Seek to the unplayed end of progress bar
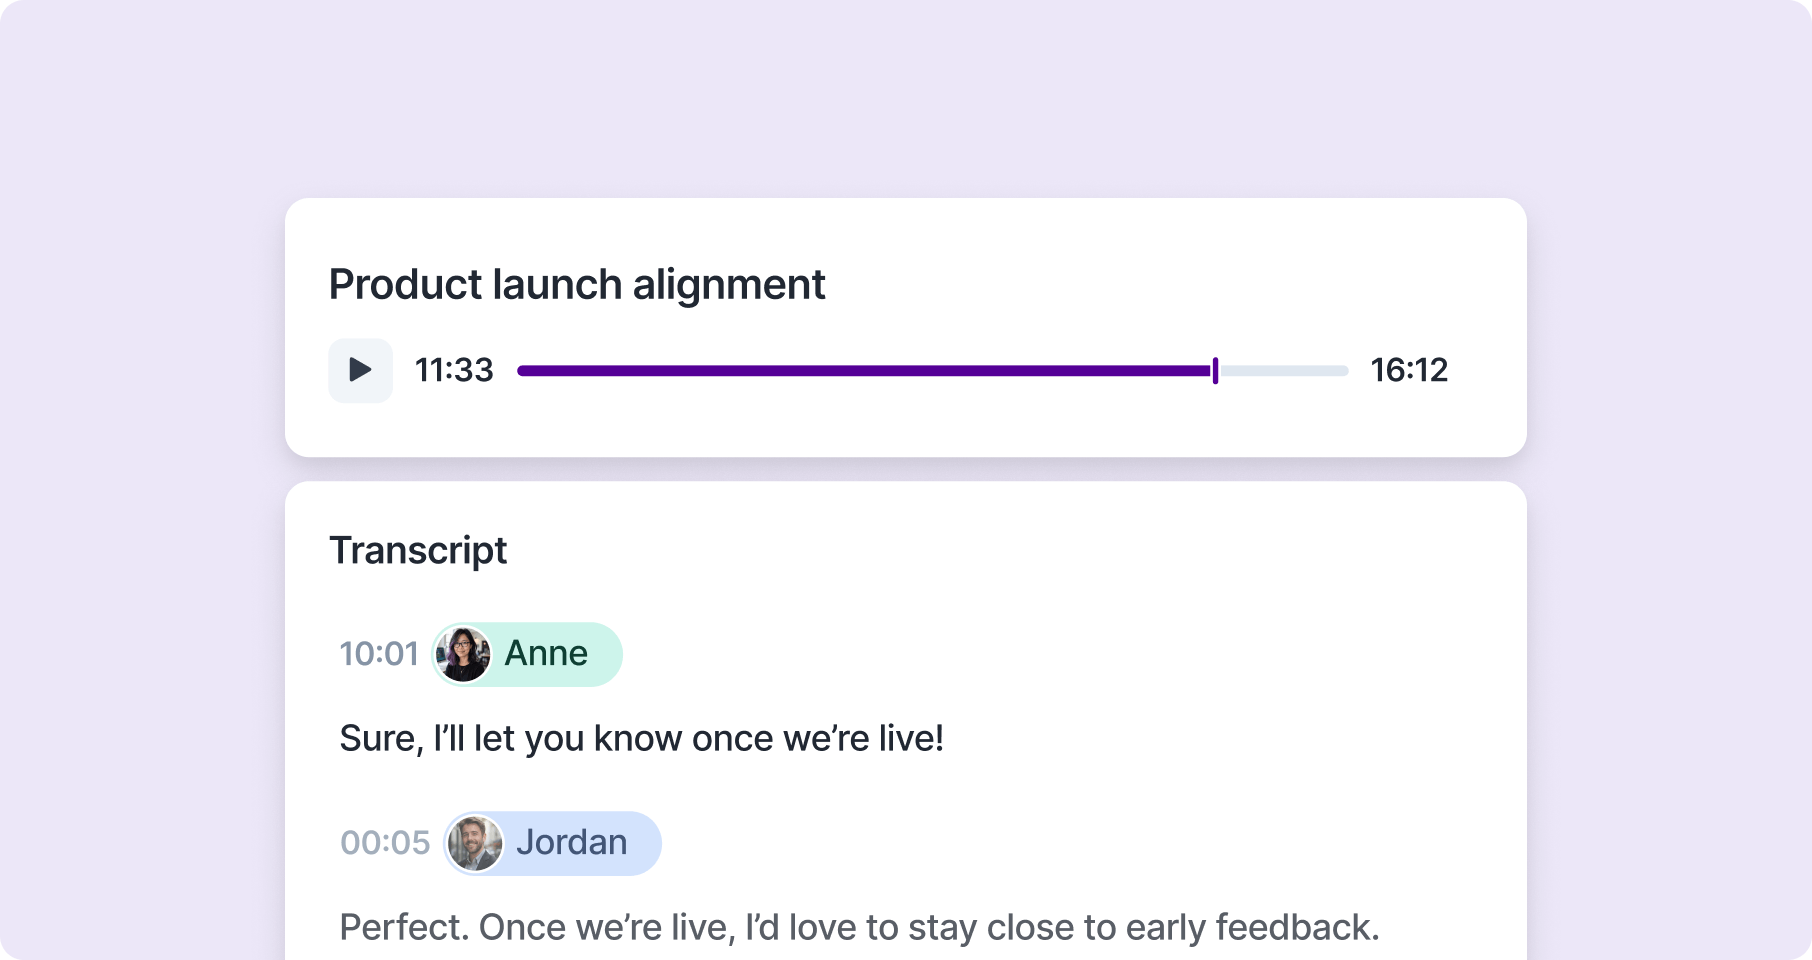The width and height of the screenshot is (1812, 960). tap(1284, 370)
